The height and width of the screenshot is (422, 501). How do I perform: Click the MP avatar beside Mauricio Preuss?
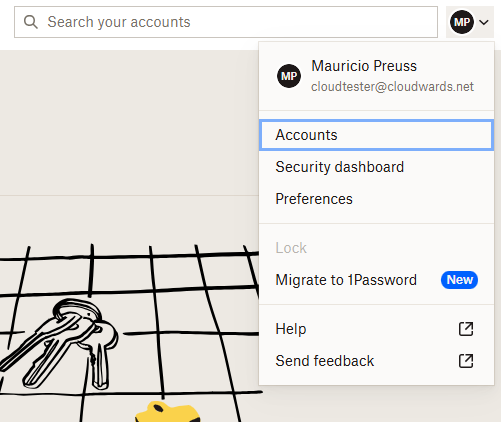tap(289, 76)
